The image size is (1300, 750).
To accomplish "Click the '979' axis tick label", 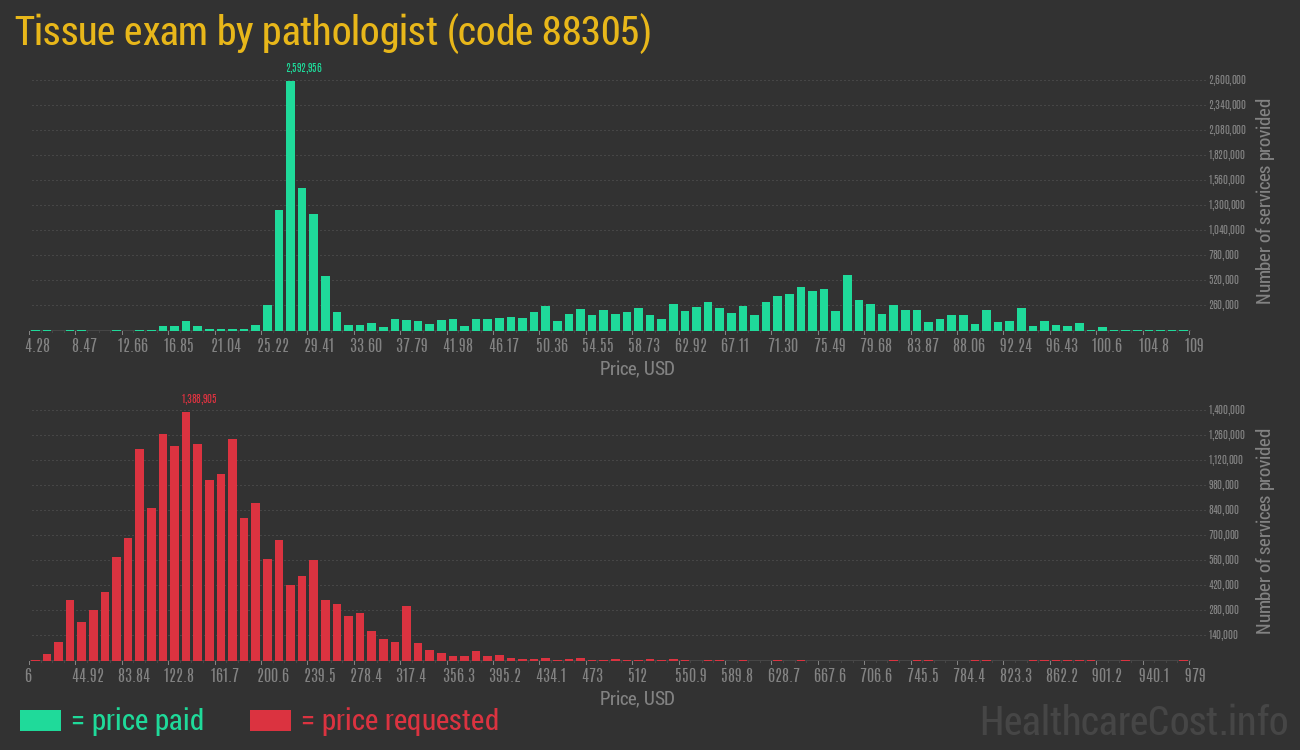I will (1193, 676).
